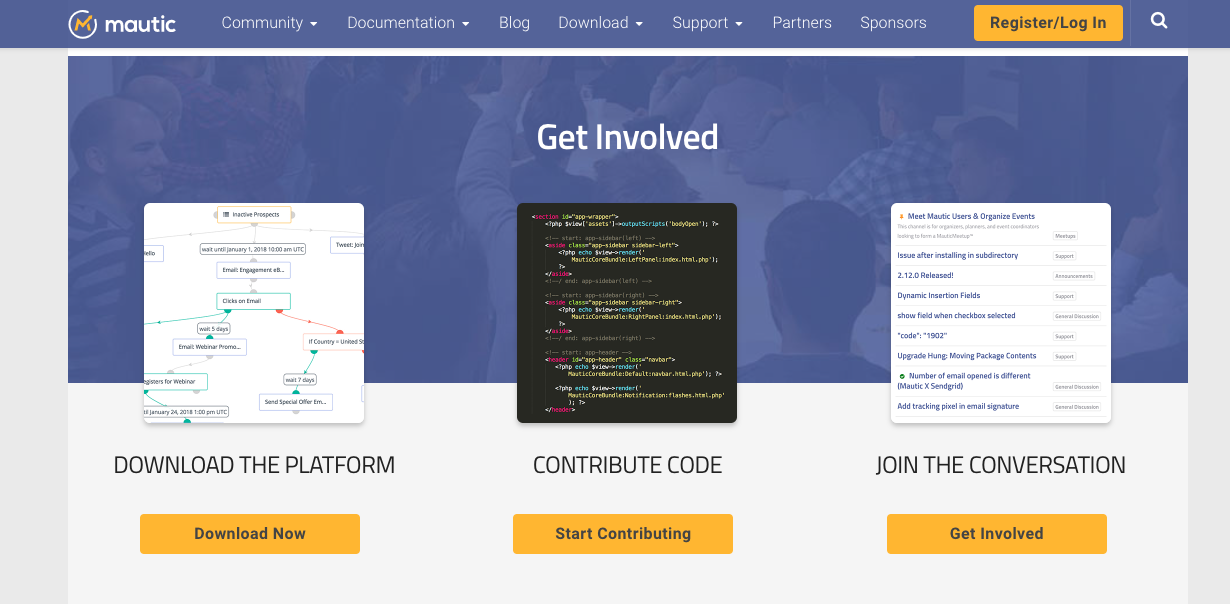Click the Mautic logo in header

[x=122, y=23]
